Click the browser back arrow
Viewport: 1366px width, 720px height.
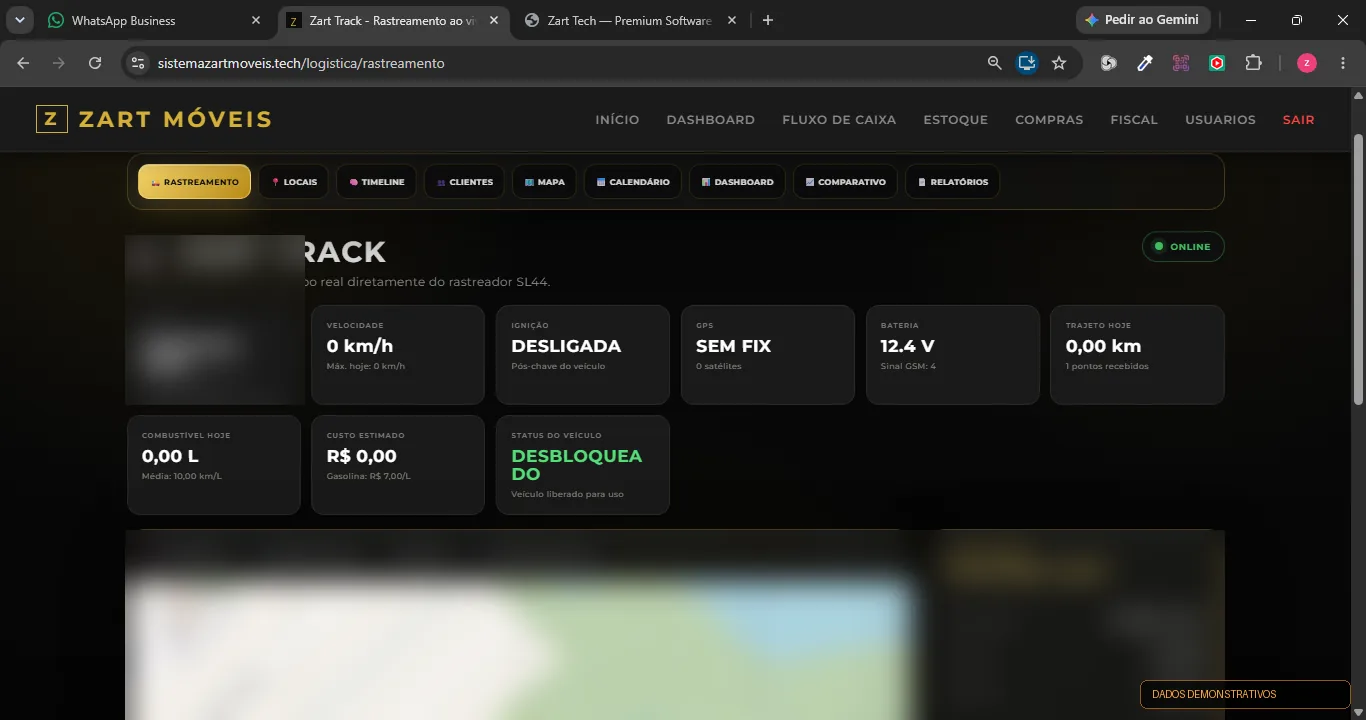(24, 63)
